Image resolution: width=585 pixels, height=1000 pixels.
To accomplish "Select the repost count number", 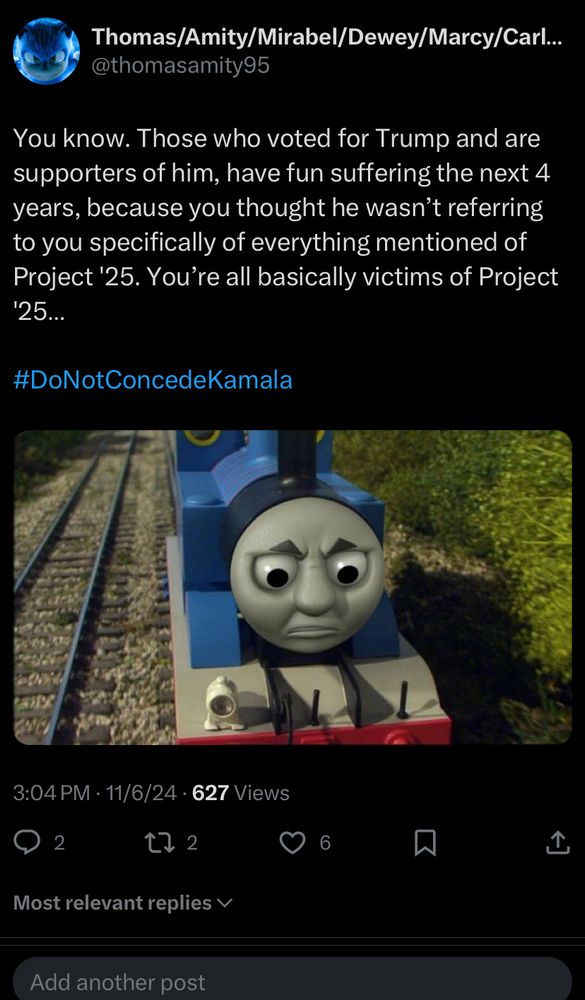I will (192, 843).
